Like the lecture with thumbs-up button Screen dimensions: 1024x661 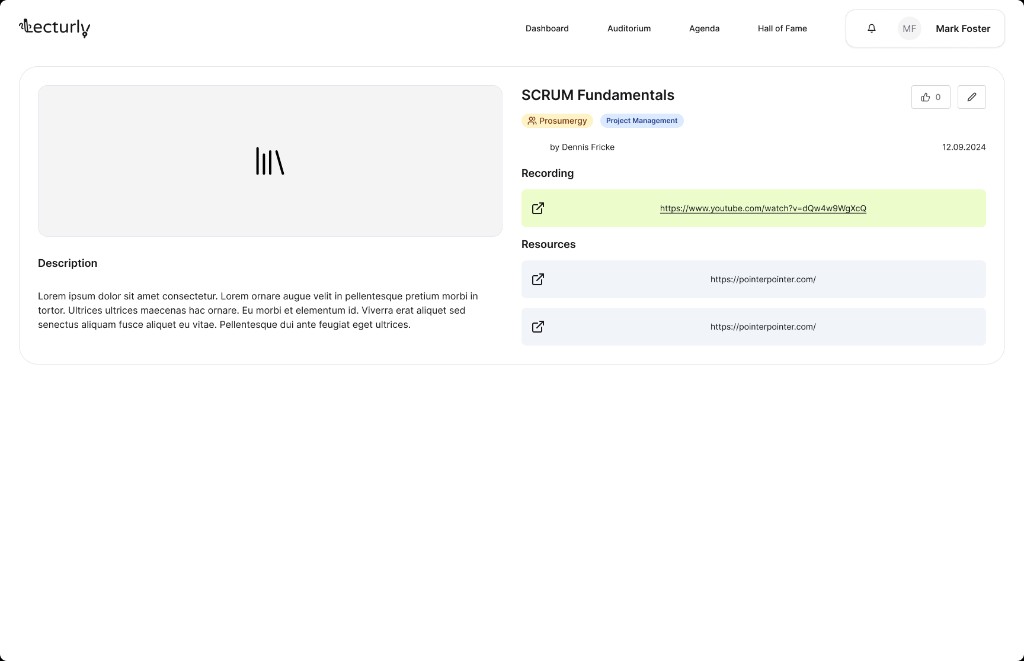931,97
